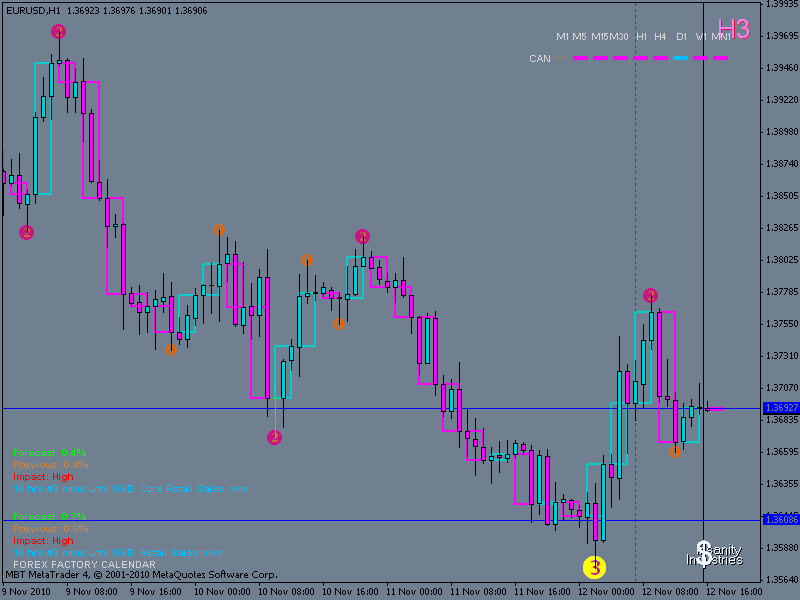The image size is (800, 600).
Task: Click the 1.39695 price axis label
Action: coord(781,36)
